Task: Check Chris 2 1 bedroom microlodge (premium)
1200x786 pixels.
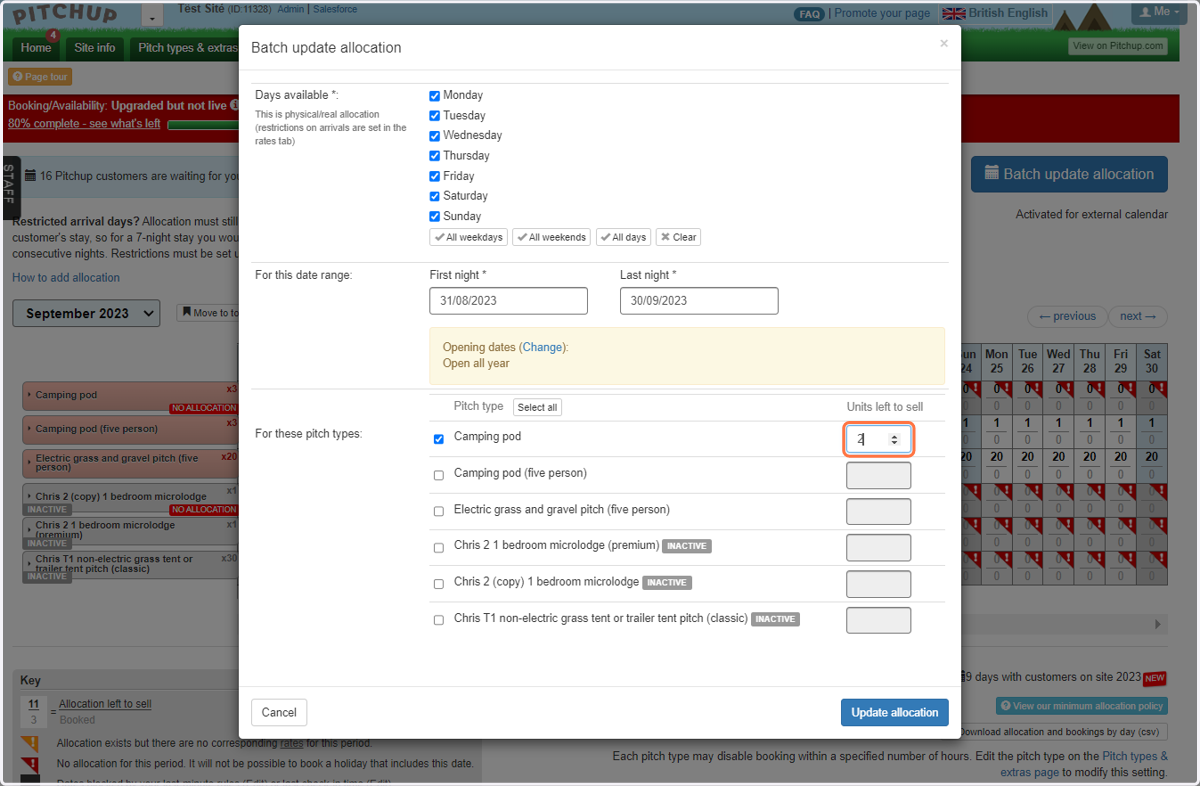Action: (439, 548)
